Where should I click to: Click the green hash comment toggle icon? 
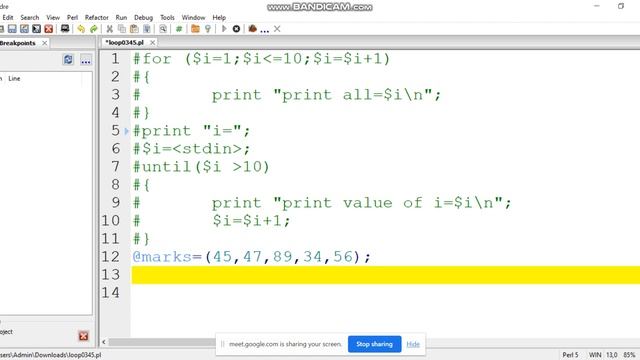click(179, 29)
